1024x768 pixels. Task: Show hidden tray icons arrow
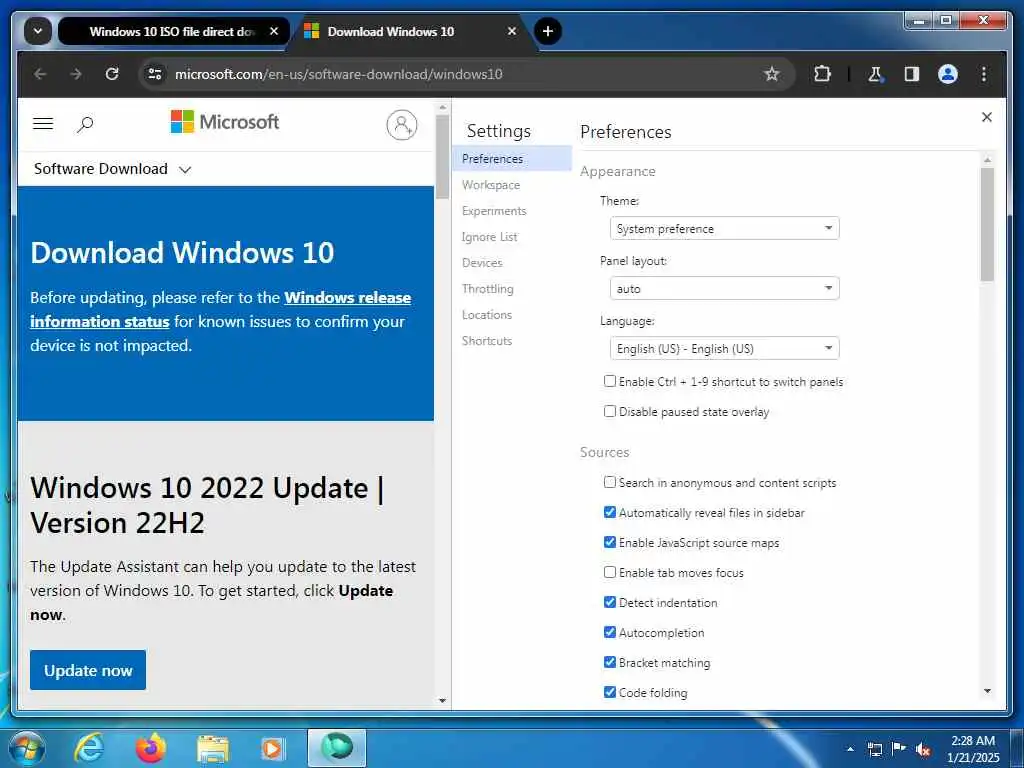click(x=850, y=749)
